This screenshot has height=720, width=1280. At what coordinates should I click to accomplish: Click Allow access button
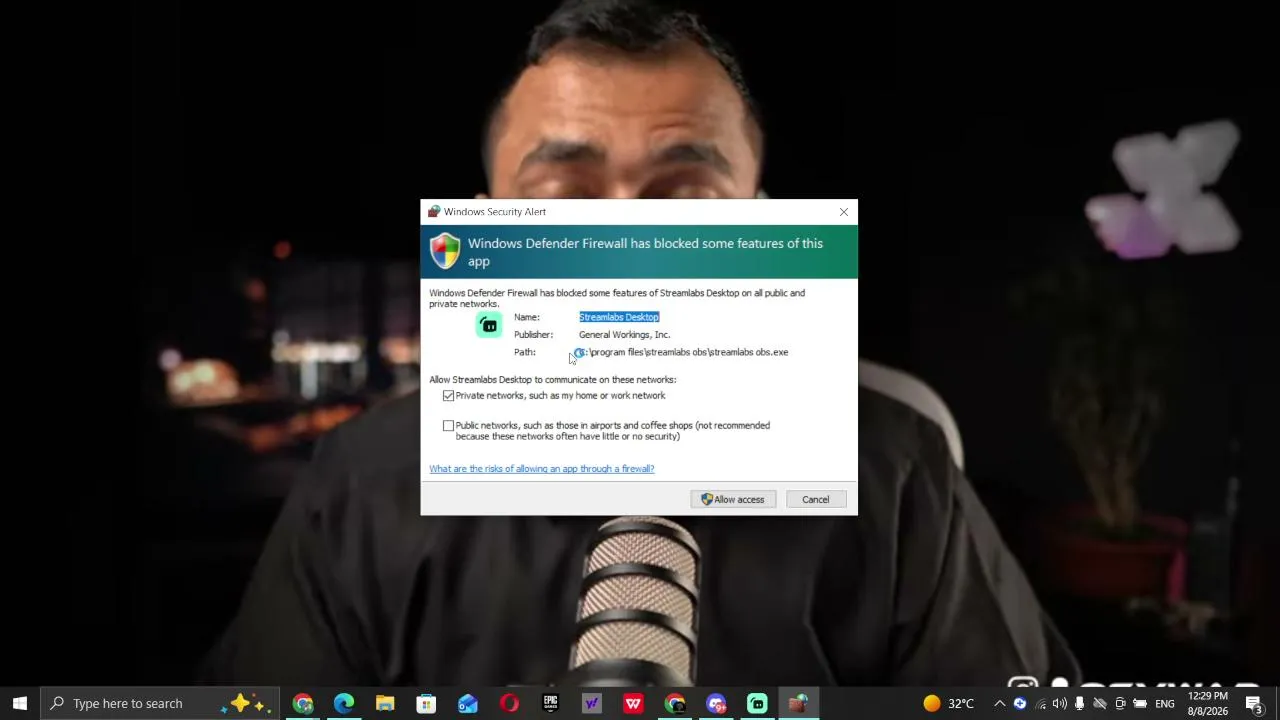[x=733, y=499]
